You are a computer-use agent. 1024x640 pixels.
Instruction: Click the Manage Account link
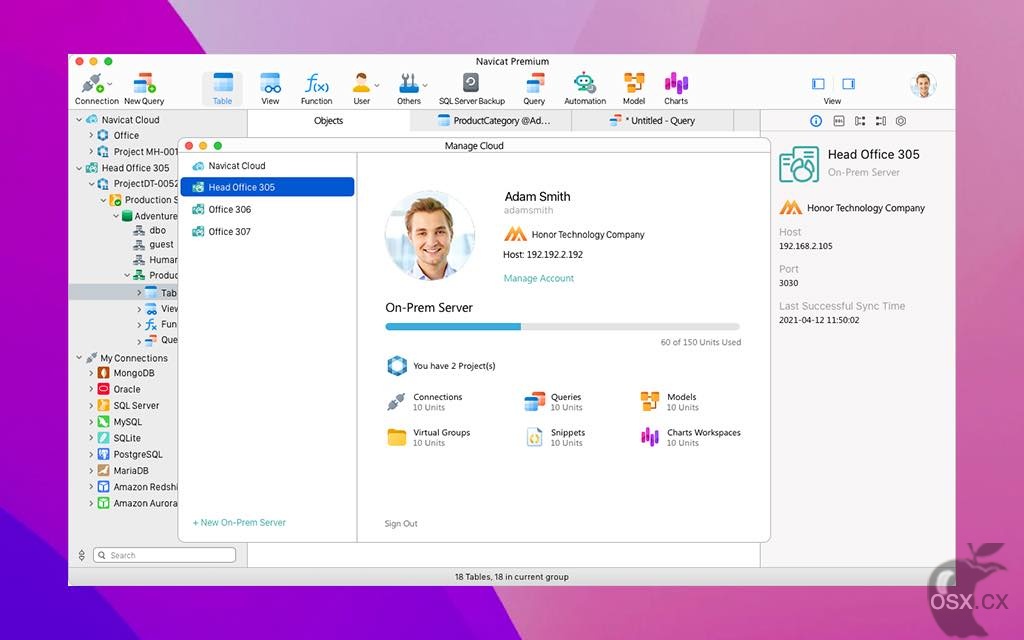pos(539,278)
